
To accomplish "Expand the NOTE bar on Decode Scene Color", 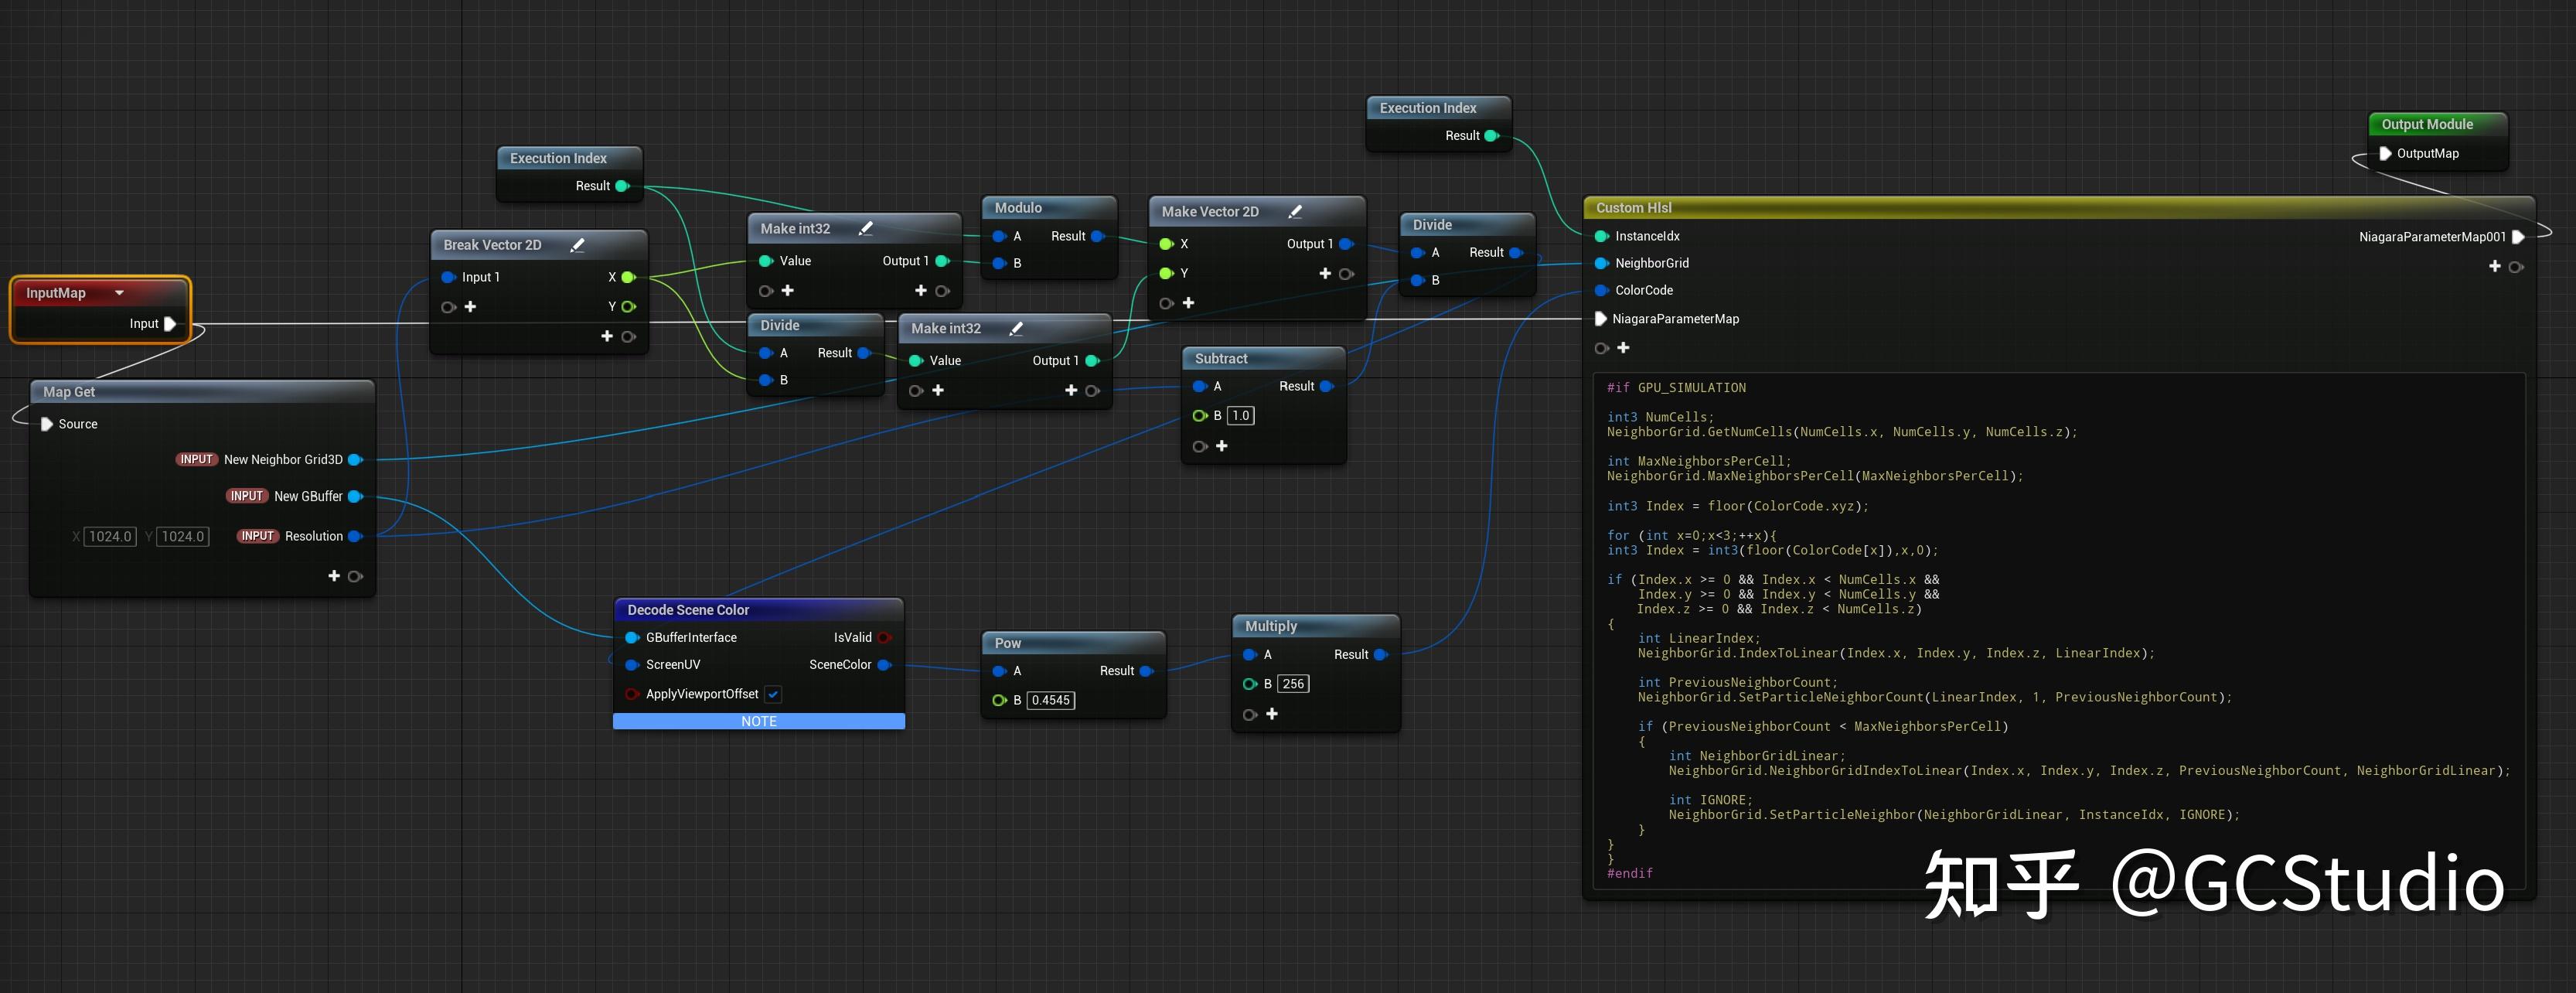I will coord(758,721).
